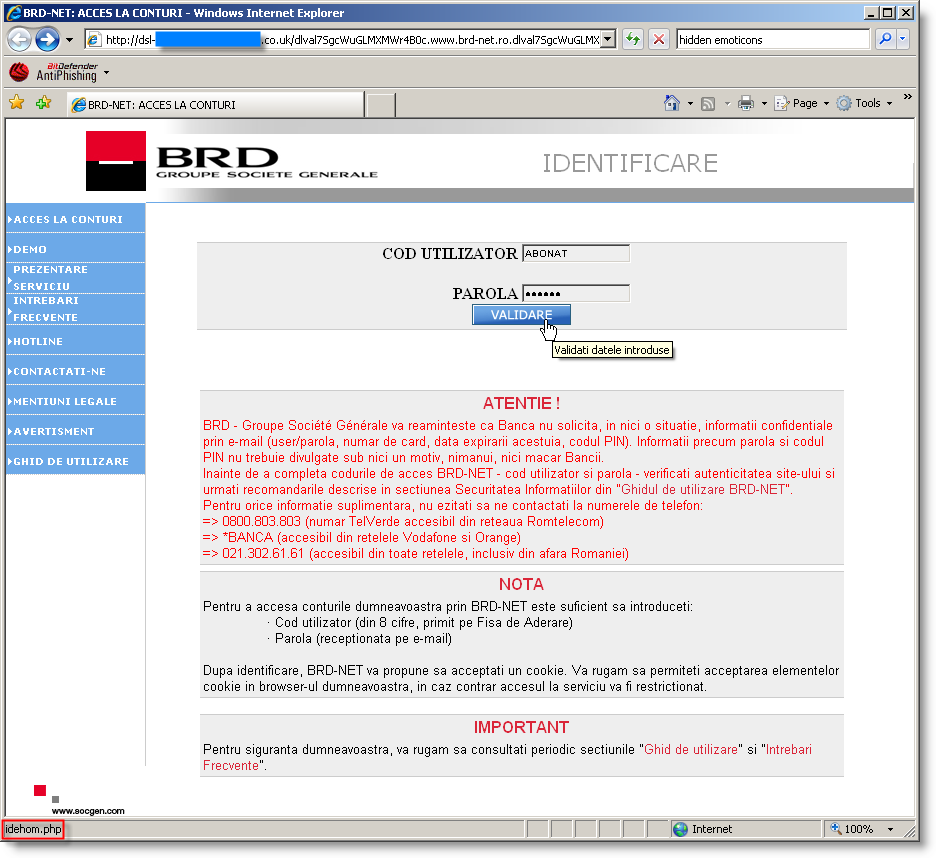Open the zoom level dropdown arrow
The width and height of the screenshot is (936, 858).
coord(890,829)
